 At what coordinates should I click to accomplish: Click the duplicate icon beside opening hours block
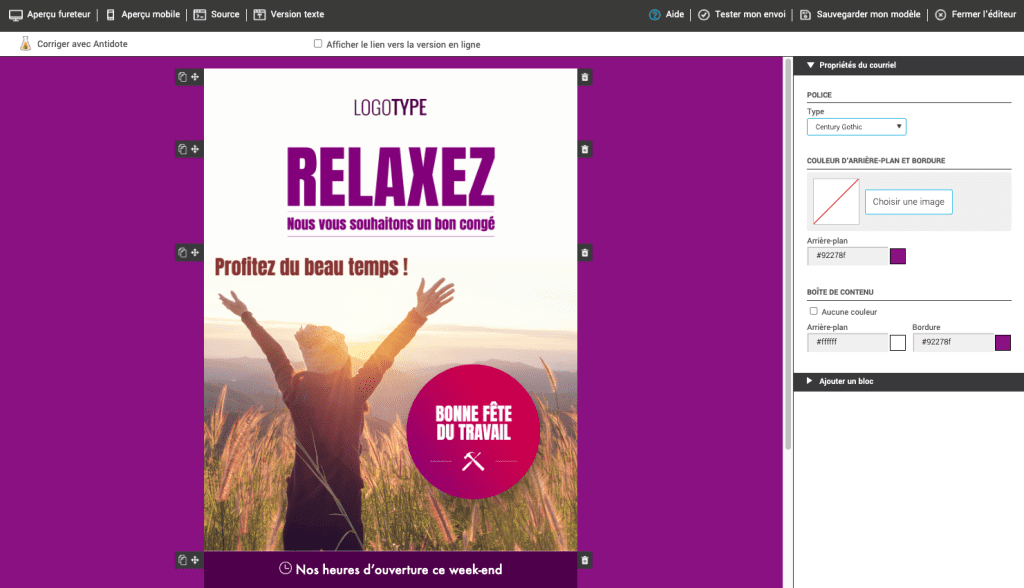coord(182,560)
